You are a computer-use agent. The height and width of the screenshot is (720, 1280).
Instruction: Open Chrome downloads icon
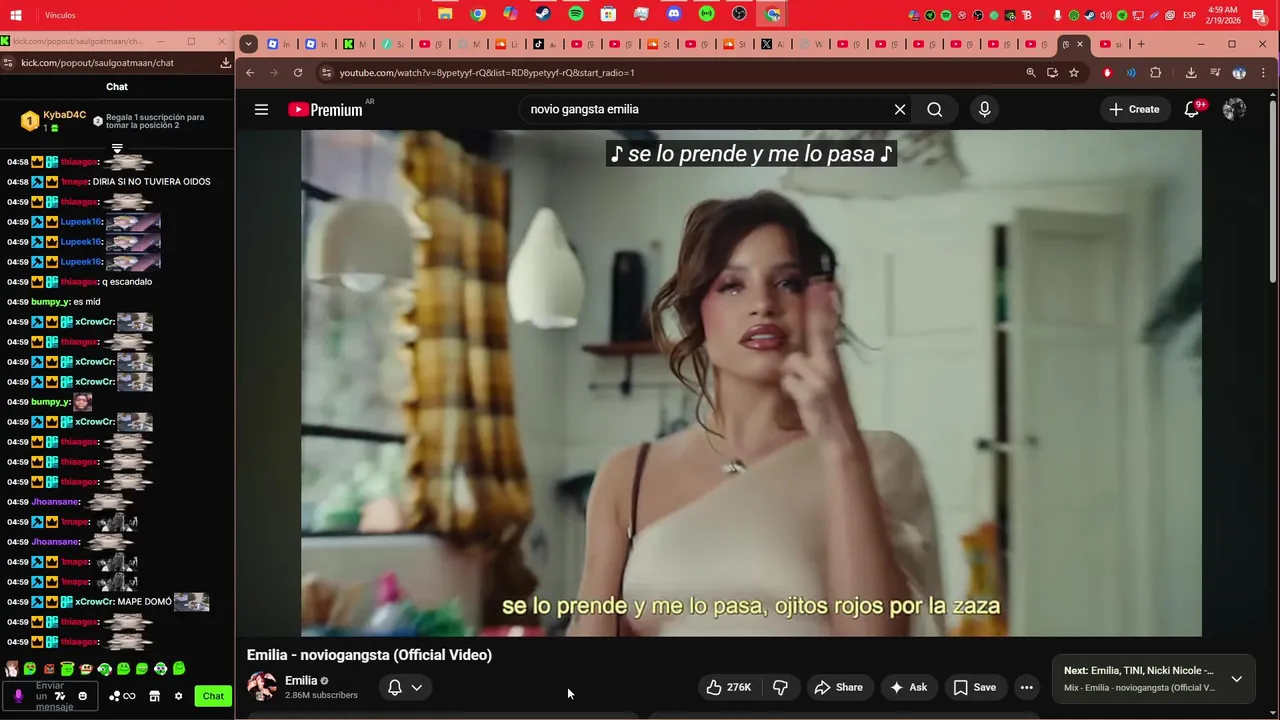(x=1191, y=73)
